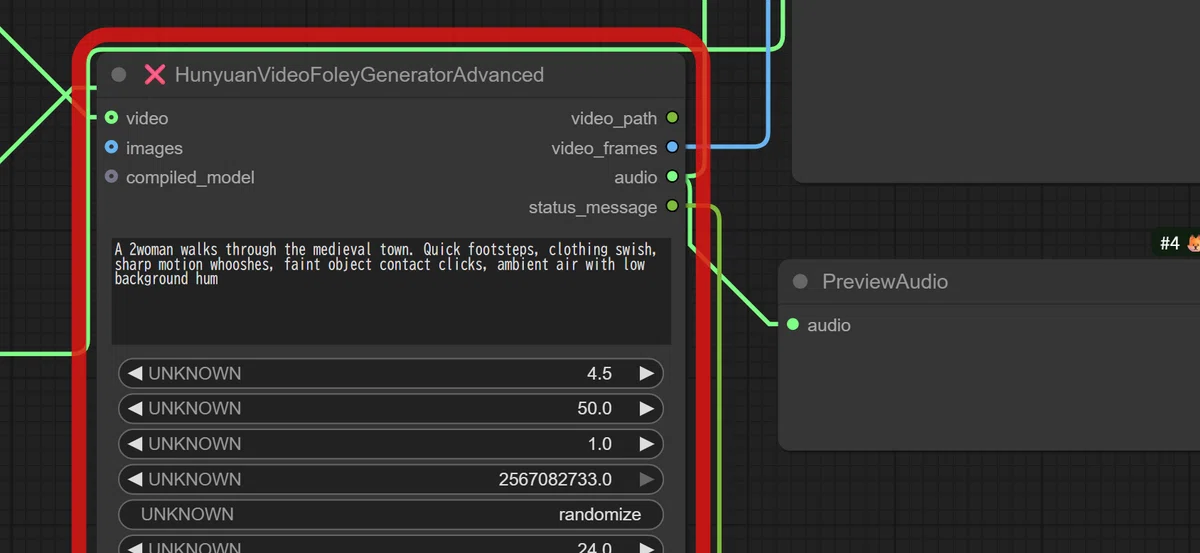1200x553 pixels.
Task: Increase the 2567082733.0 seed value with right arrow
Action: pos(647,479)
